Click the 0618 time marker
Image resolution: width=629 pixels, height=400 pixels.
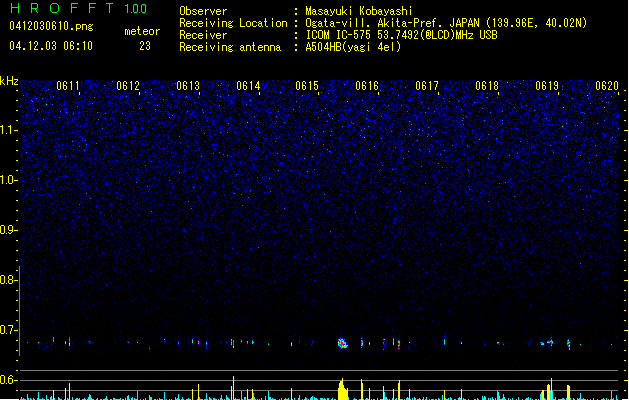[x=487, y=86]
